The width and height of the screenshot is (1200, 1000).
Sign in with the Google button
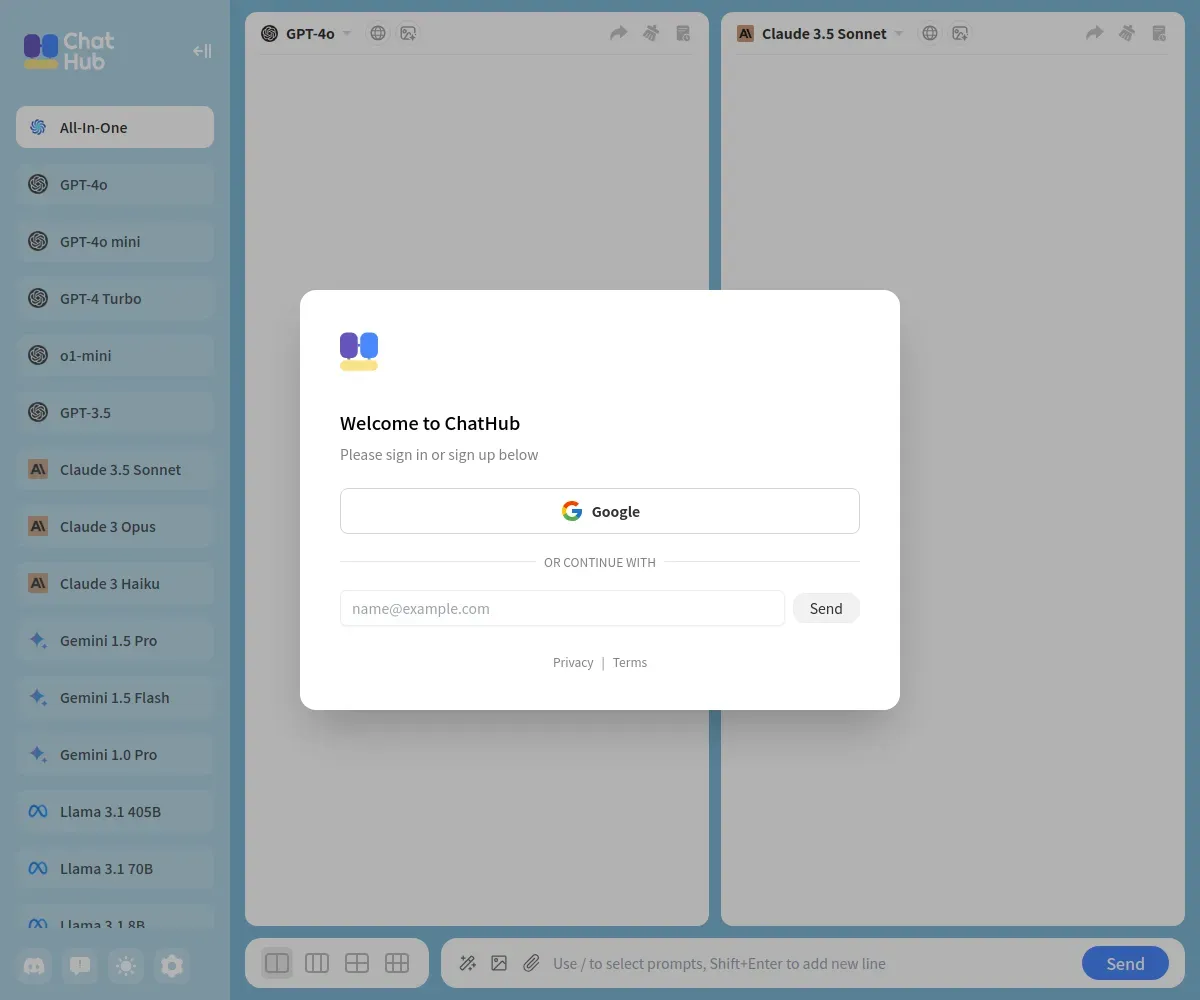(x=600, y=511)
